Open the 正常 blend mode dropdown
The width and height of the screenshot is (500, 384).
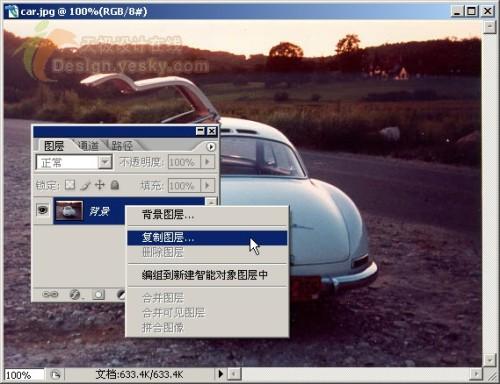tap(105, 162)
